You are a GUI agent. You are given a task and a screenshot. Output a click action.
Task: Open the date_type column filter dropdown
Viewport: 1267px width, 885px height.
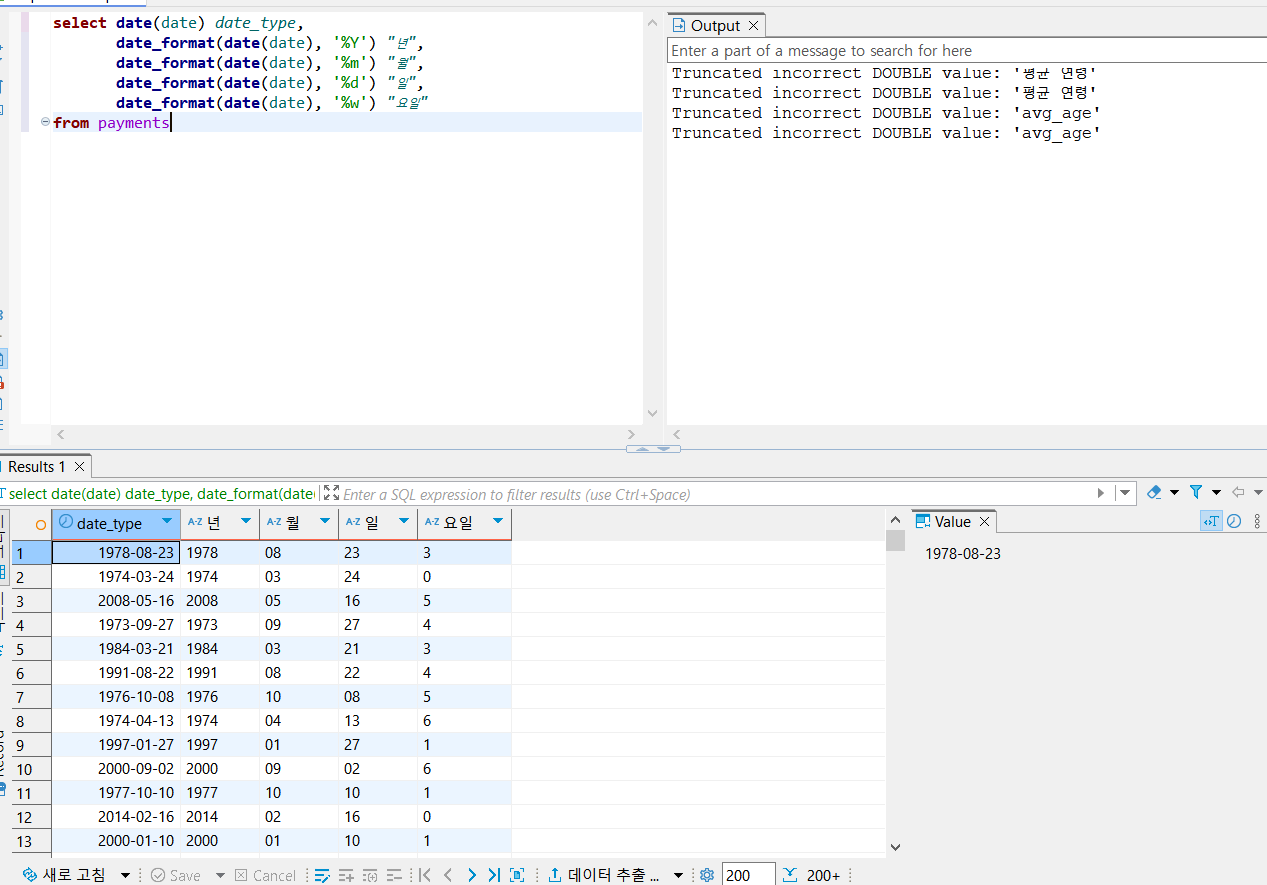(167, 521)
